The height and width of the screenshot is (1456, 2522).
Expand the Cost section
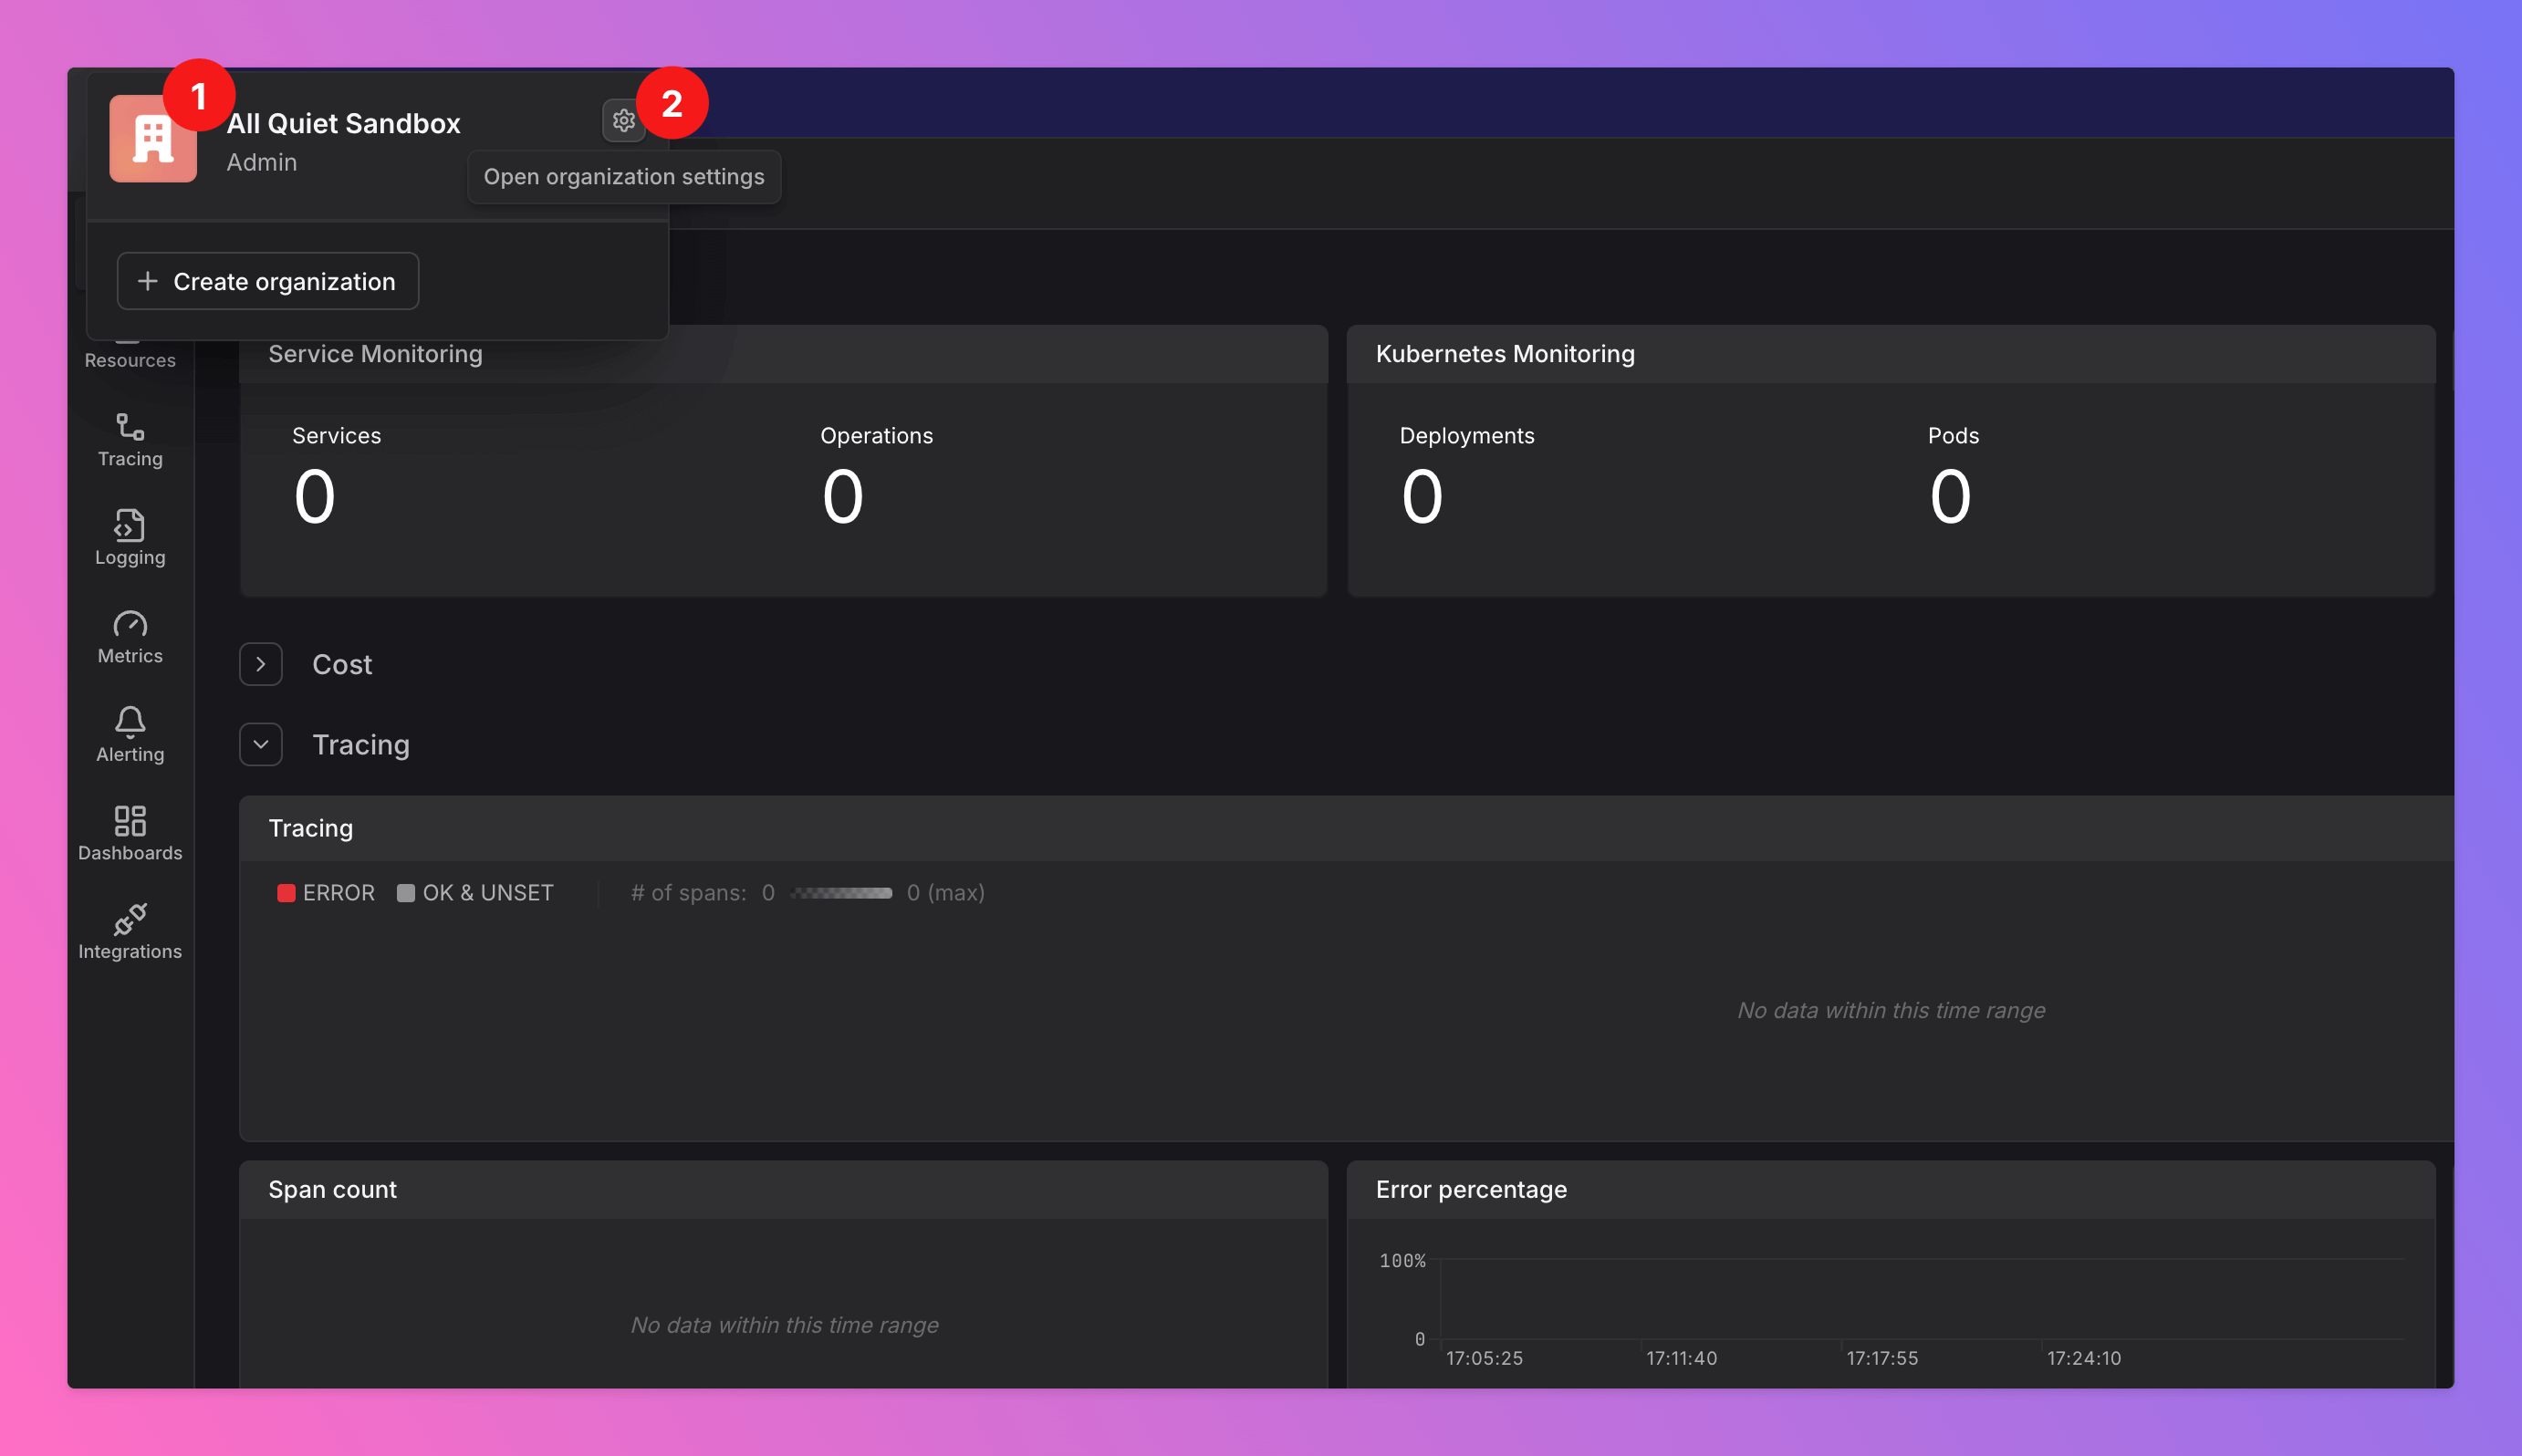click(x=261, y=665)
